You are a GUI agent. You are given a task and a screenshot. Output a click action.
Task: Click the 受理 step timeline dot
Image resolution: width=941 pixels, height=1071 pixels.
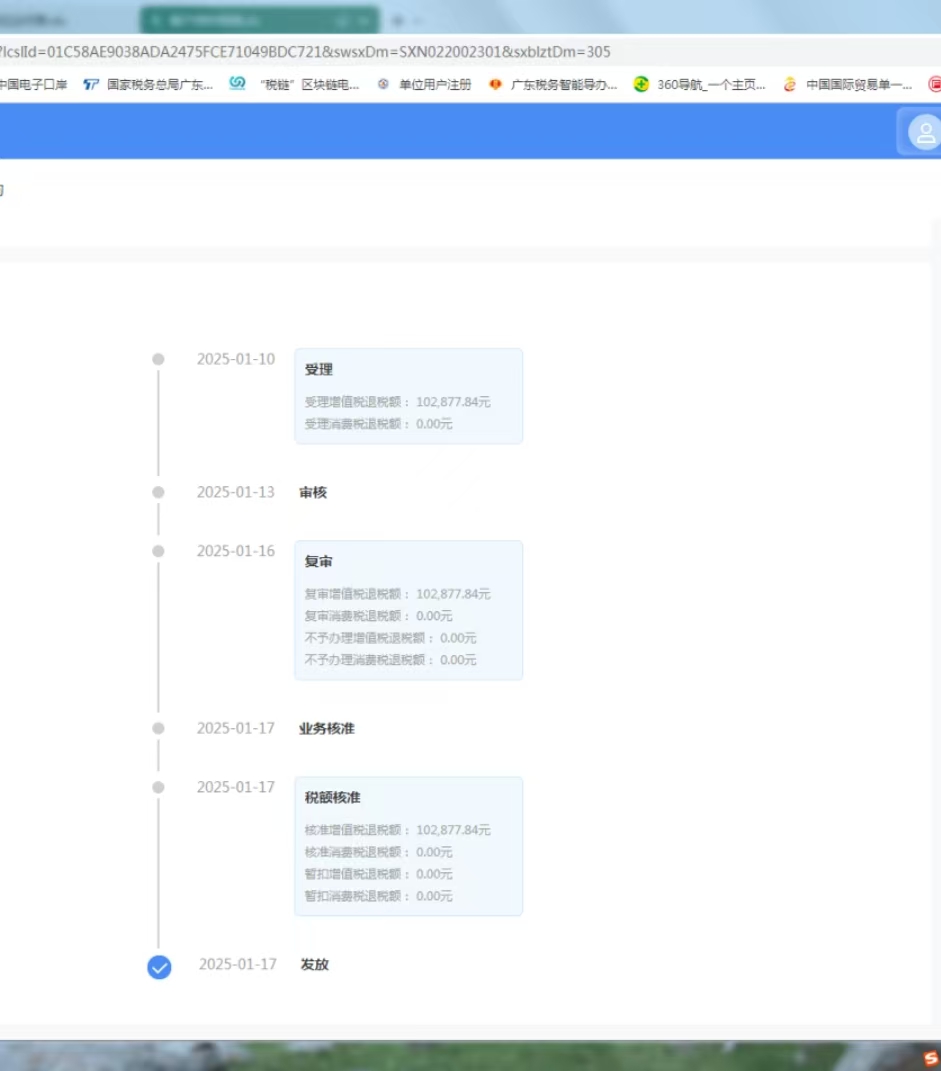(158, 359)
